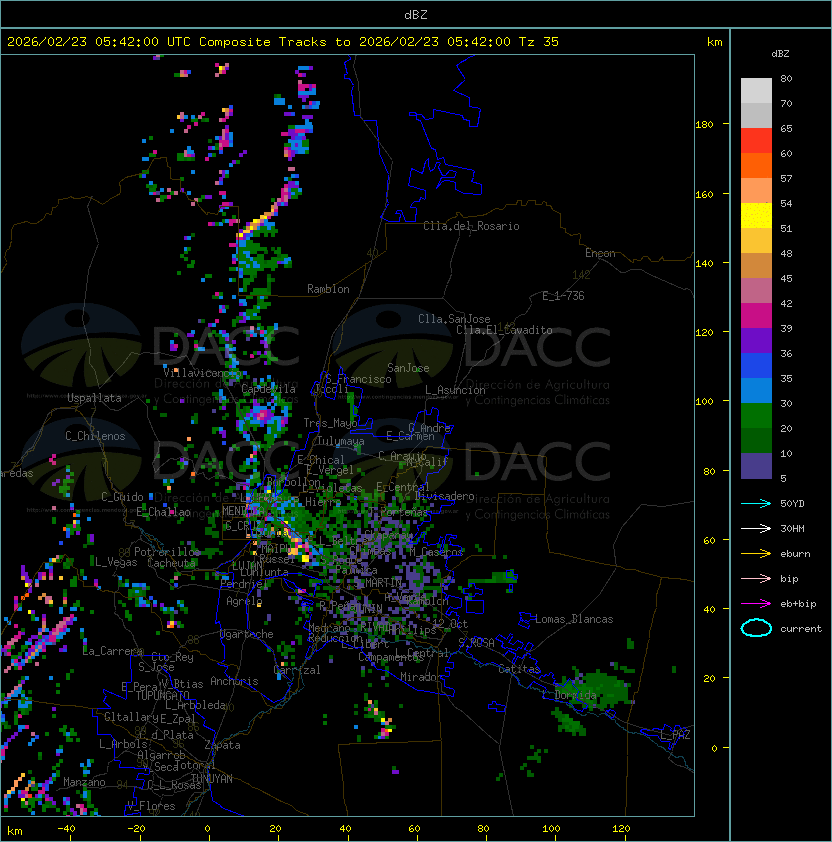Click the 'current' legend label
This screenshot has height=842, width=832.
pos(801,629)
